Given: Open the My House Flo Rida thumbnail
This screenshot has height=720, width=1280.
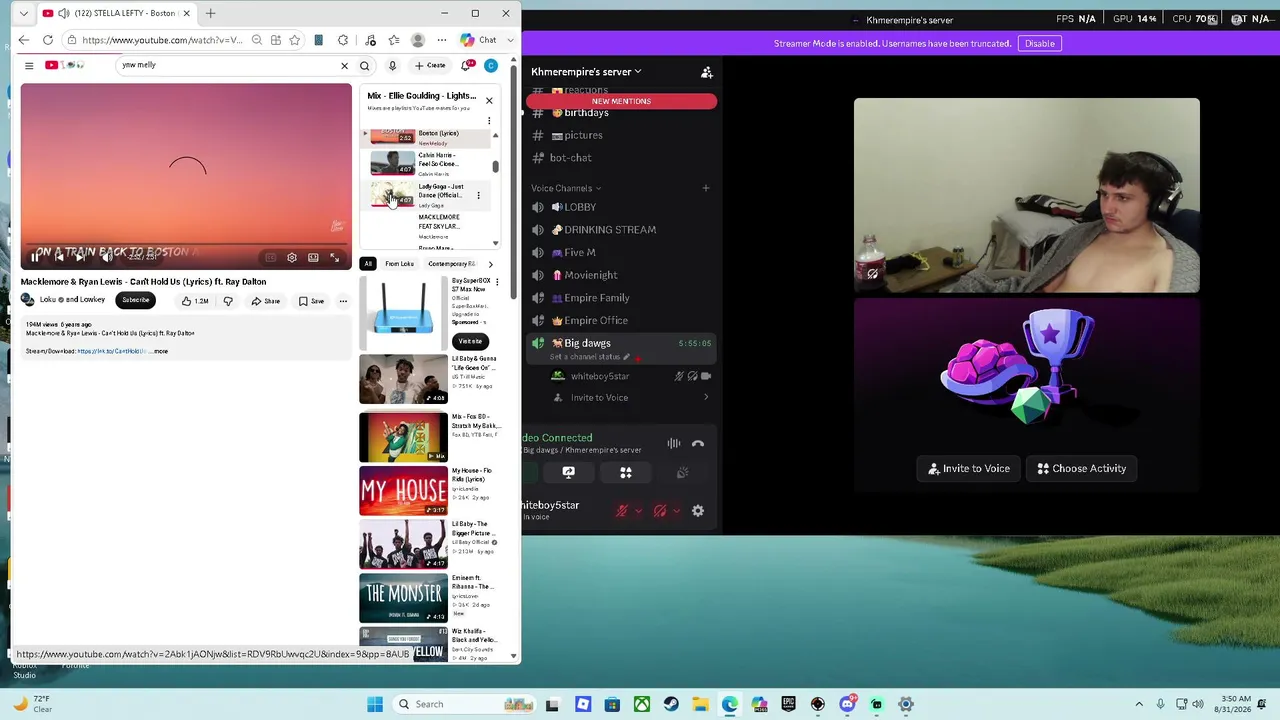Looking at the screenshot, I should 404,490.
